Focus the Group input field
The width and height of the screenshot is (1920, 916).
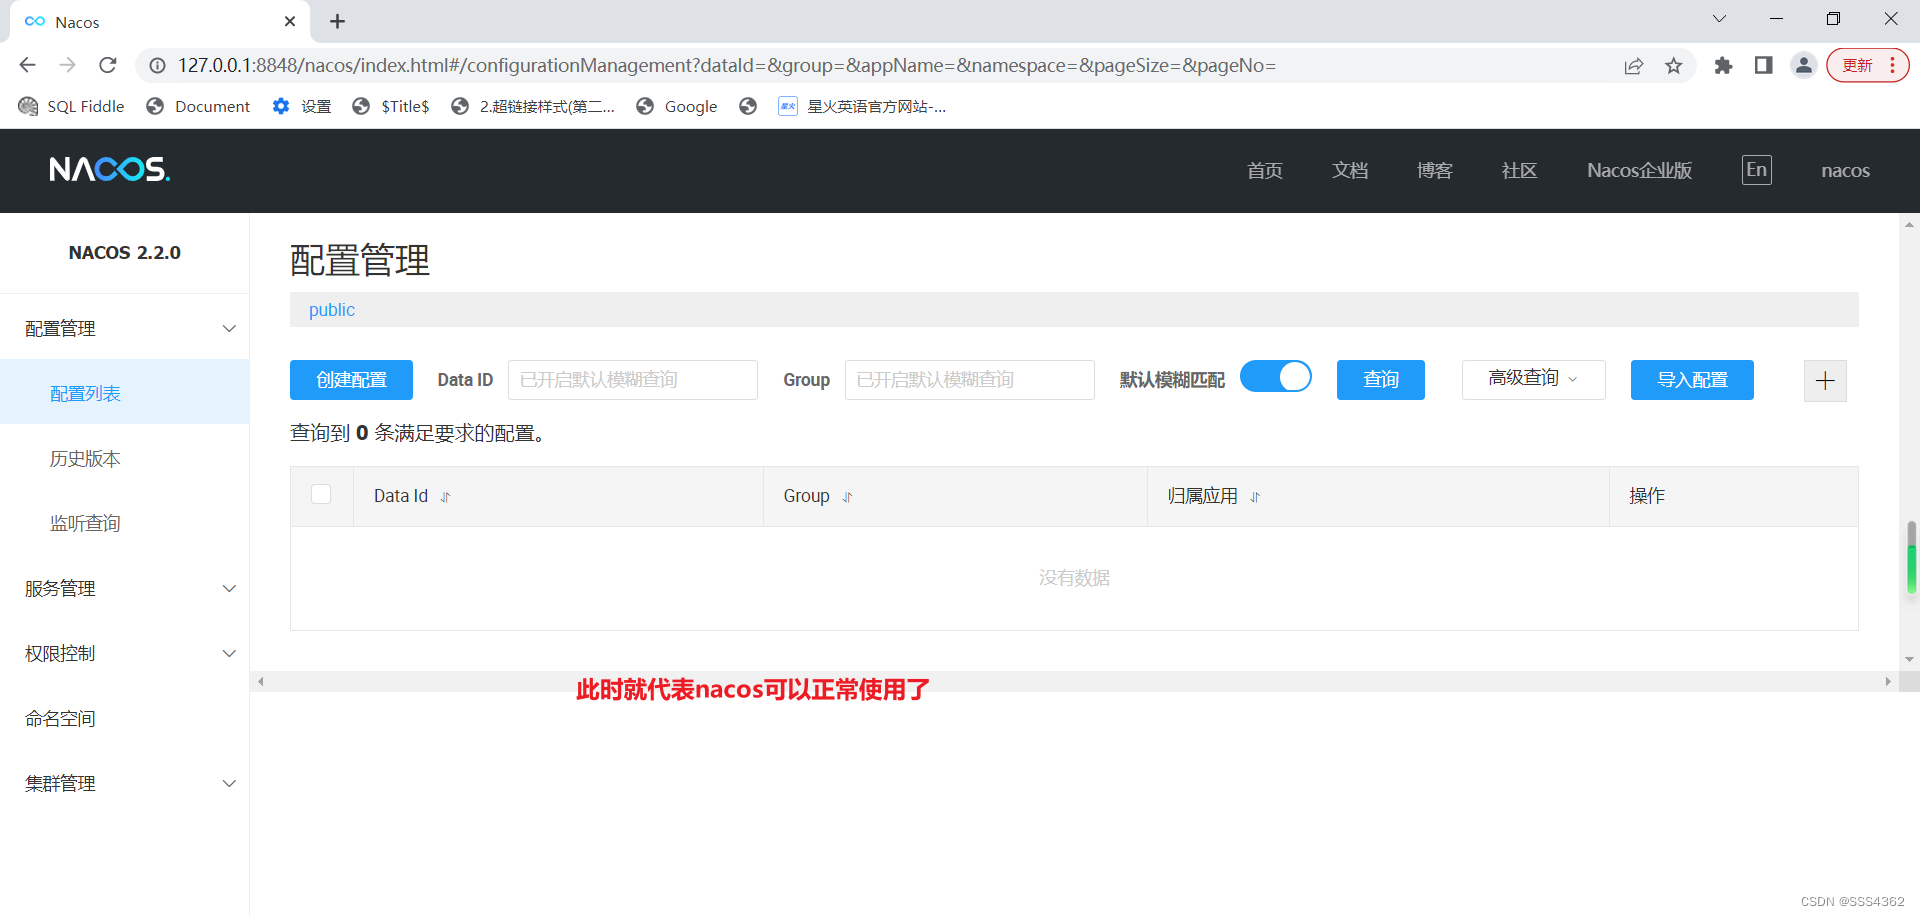point(969,380)
